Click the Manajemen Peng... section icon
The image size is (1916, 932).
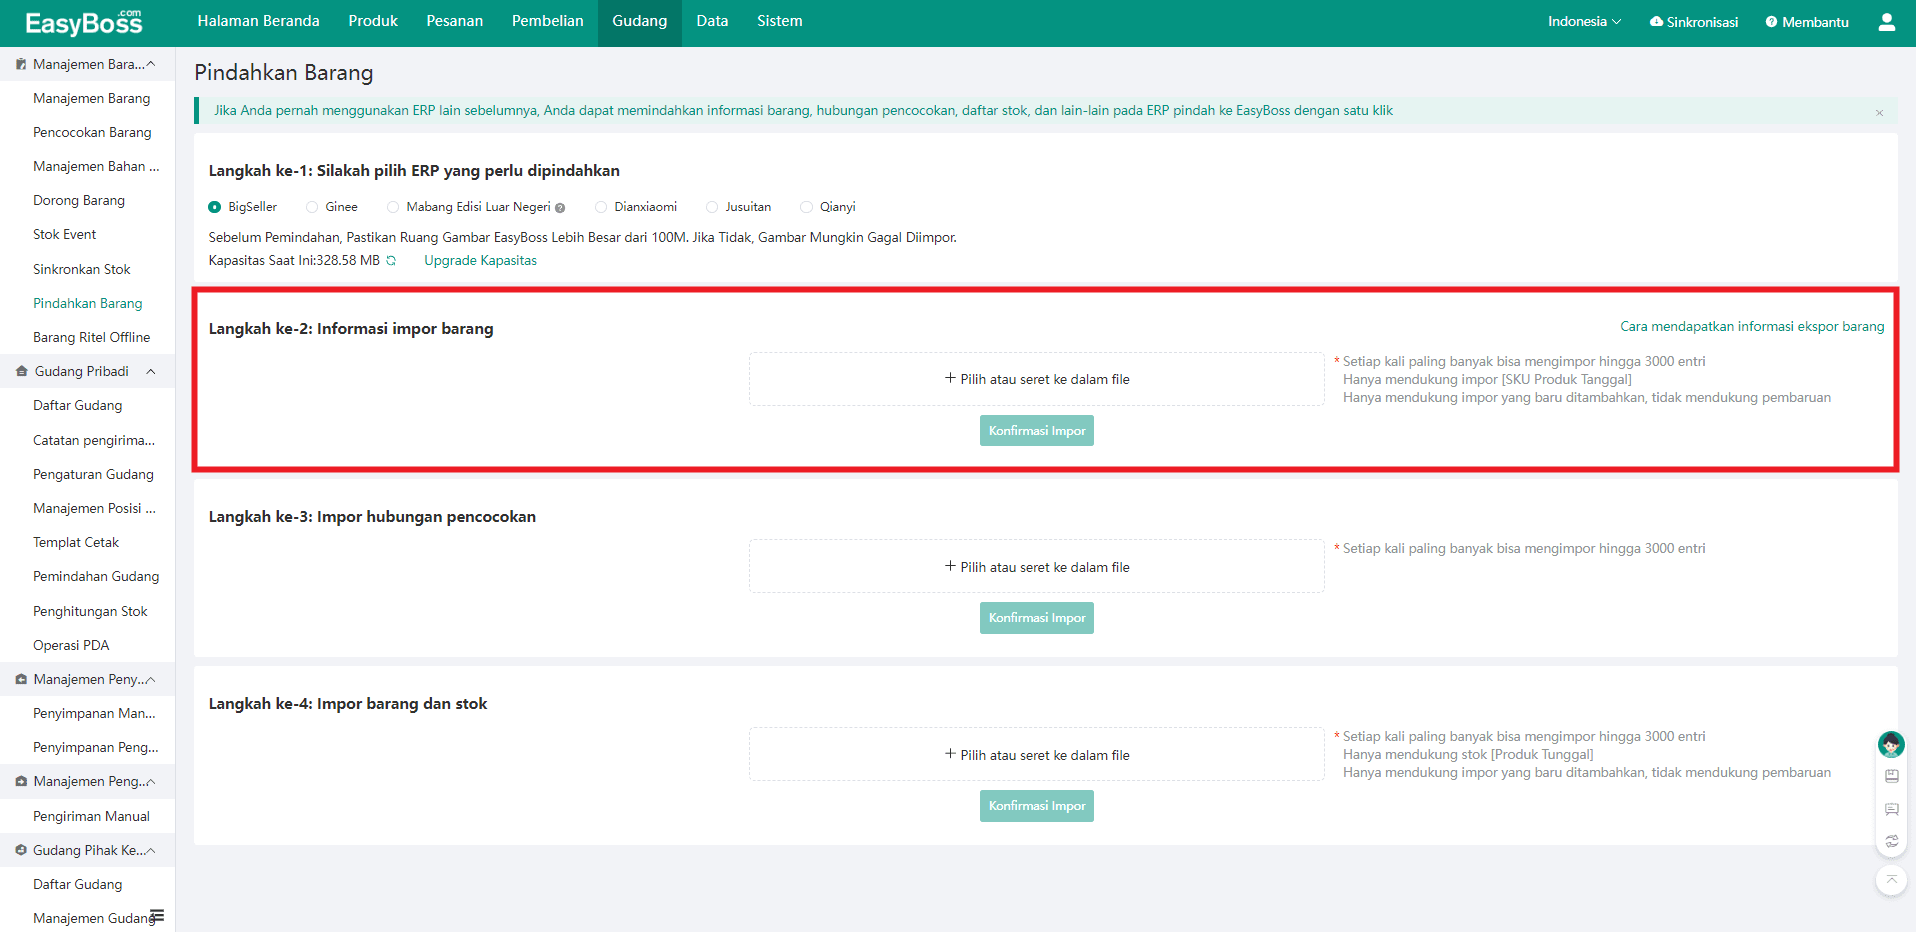click(x=21, y=781)
